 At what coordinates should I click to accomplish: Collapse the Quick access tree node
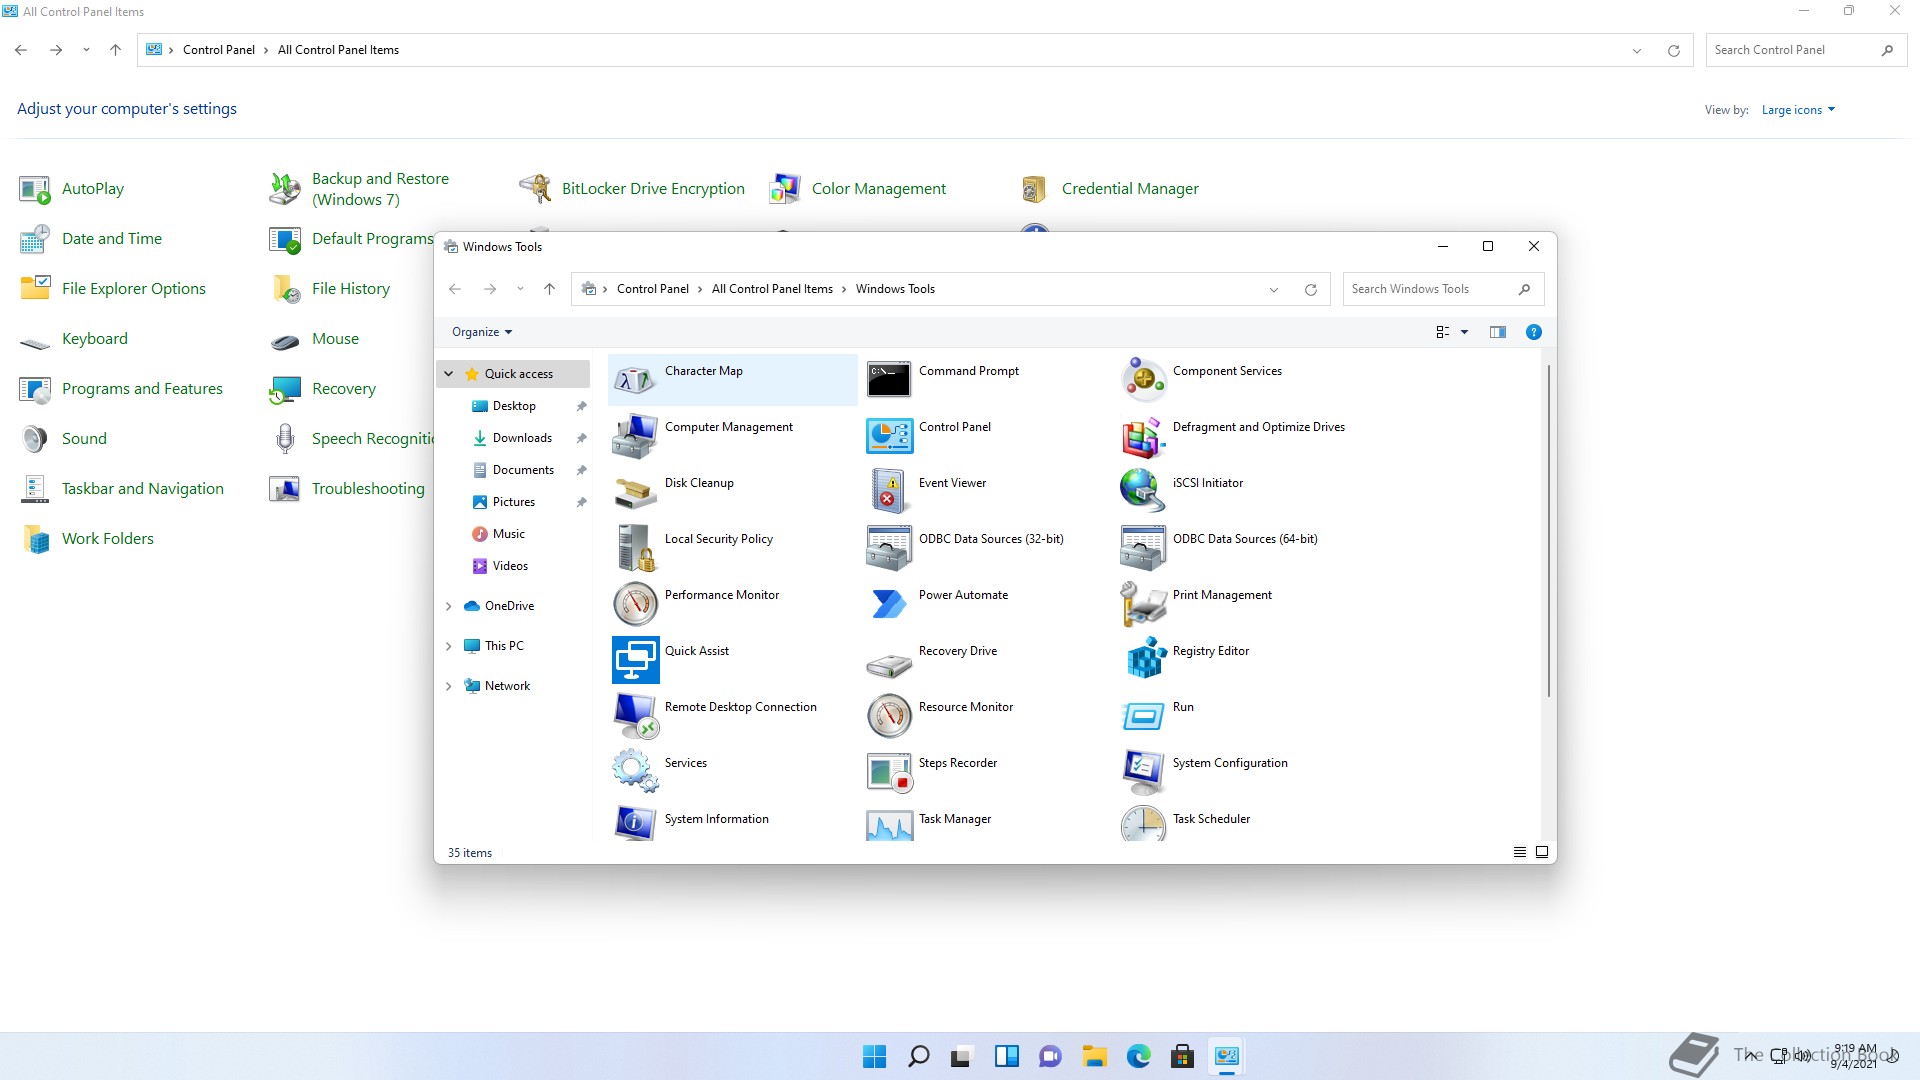pyautogui.click(x=449, y=374)
